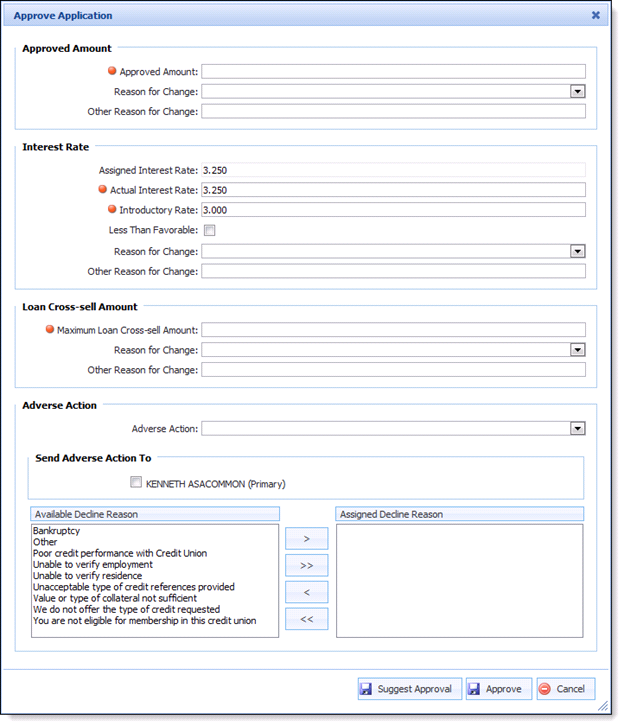Select Bankruptcy in Available Decline Reason list
The image size is (624, 726).
[x=56, y=531]
